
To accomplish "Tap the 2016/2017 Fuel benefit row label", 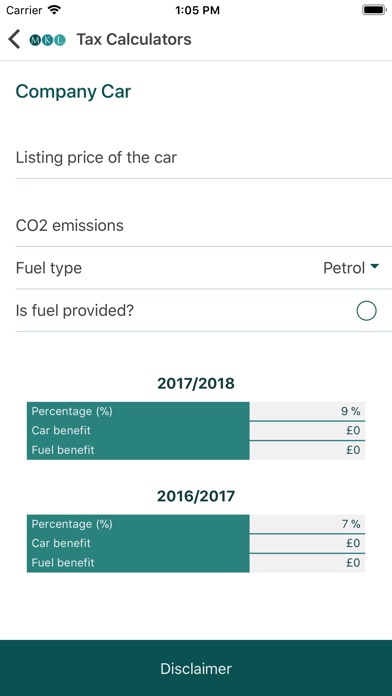I will click(63, 563).
